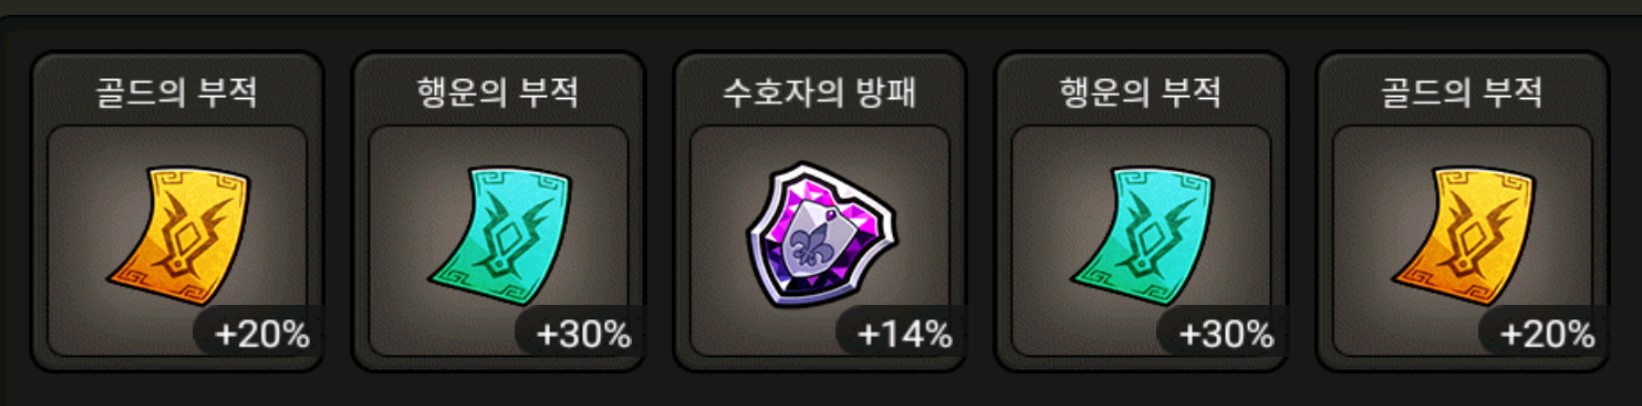1642x406 pixels.
Task: Tap the +30% badge left of the shield card
Action: tap(582, 333)
